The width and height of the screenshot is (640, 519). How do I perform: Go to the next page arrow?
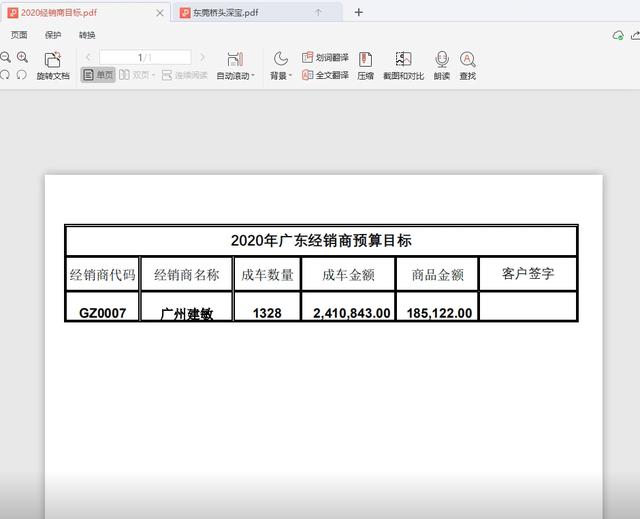[202, 57]
